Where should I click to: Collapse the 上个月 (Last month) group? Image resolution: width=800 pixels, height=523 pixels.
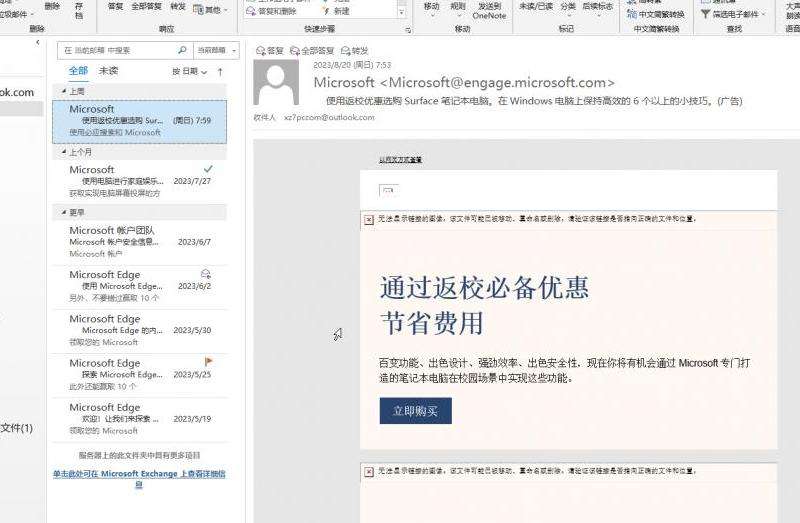point(64,152)
